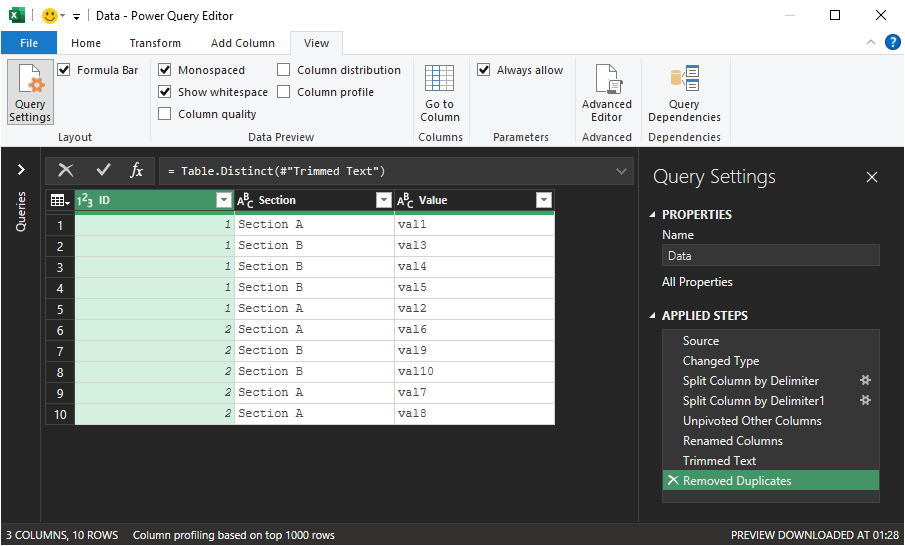Viewport: 905px width, 546px height.
Task: Switch to the Transform tab
Action: 155,43
